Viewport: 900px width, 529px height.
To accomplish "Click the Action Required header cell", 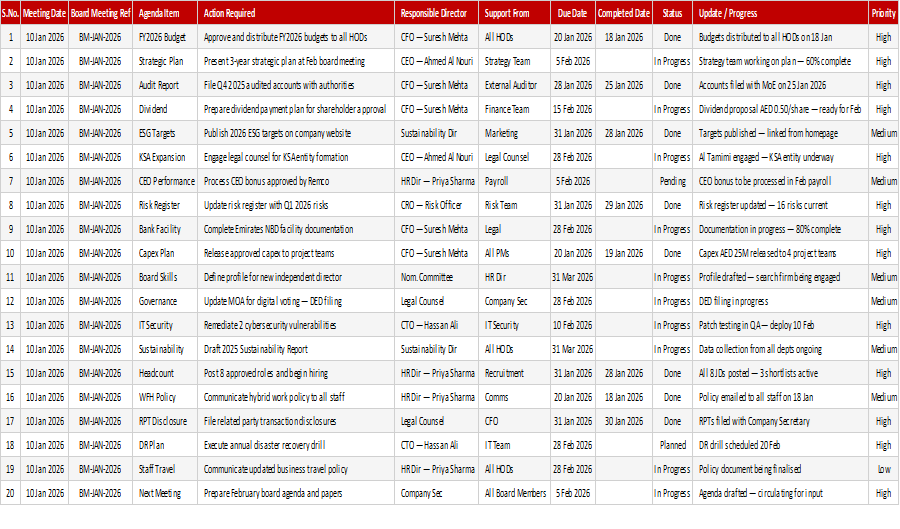I will pyautogui.click(x=296, y=13).
